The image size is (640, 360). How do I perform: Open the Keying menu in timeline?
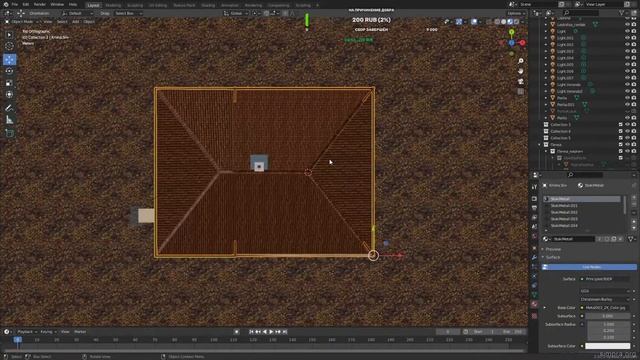[x=48, y=332]
